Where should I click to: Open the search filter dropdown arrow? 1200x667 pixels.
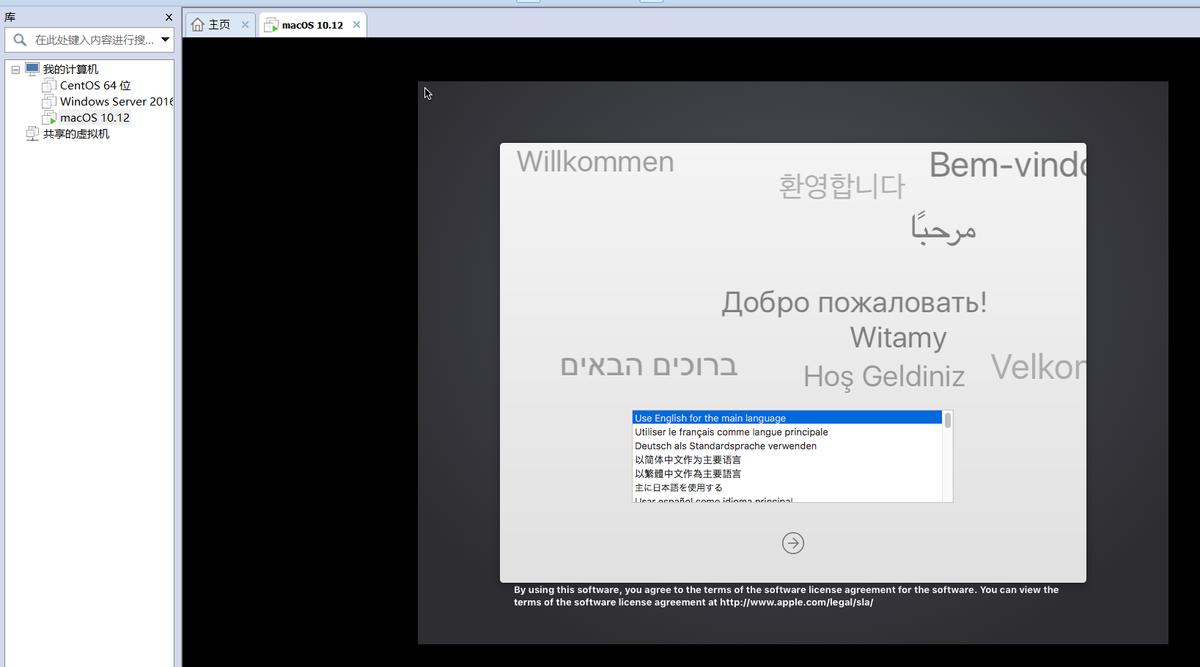pyautogui.click(x=163, y=39)
